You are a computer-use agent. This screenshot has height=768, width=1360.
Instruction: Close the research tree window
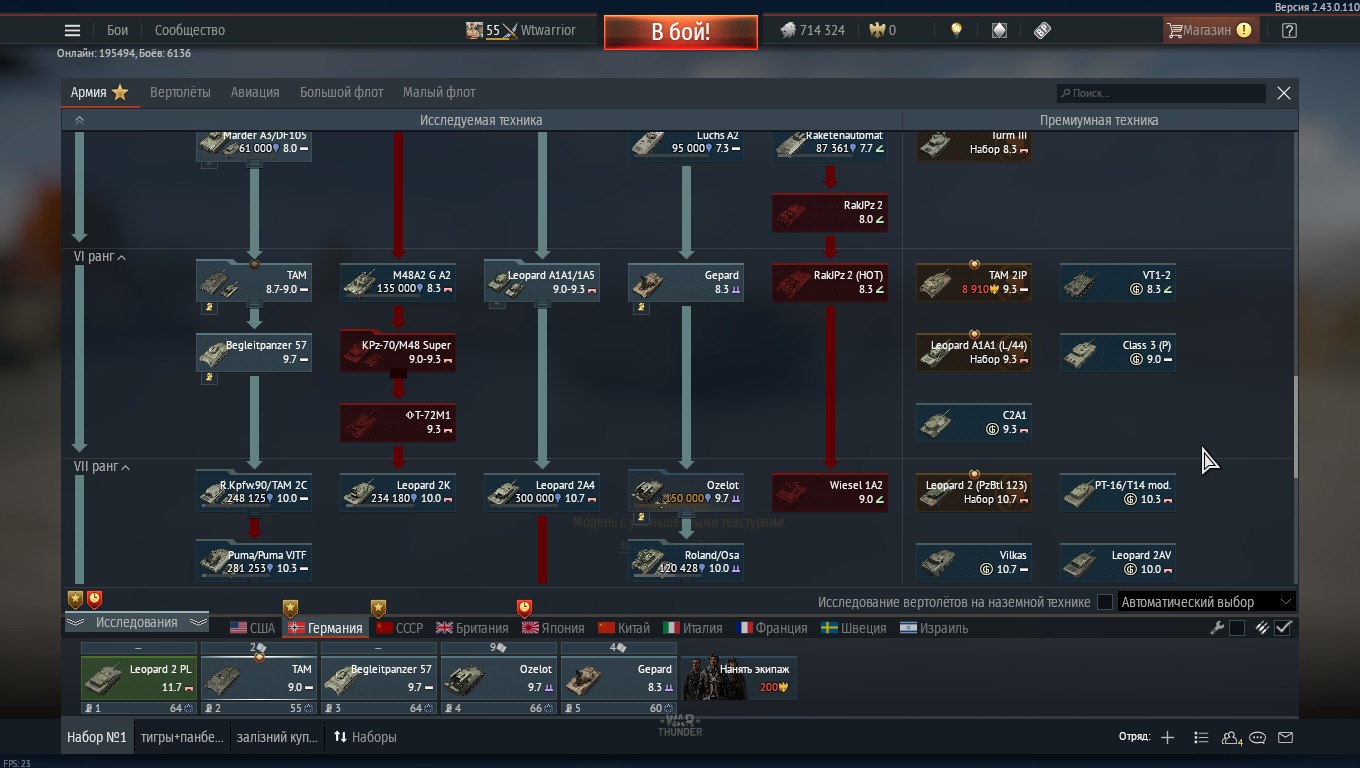[x=1284, y=93]
